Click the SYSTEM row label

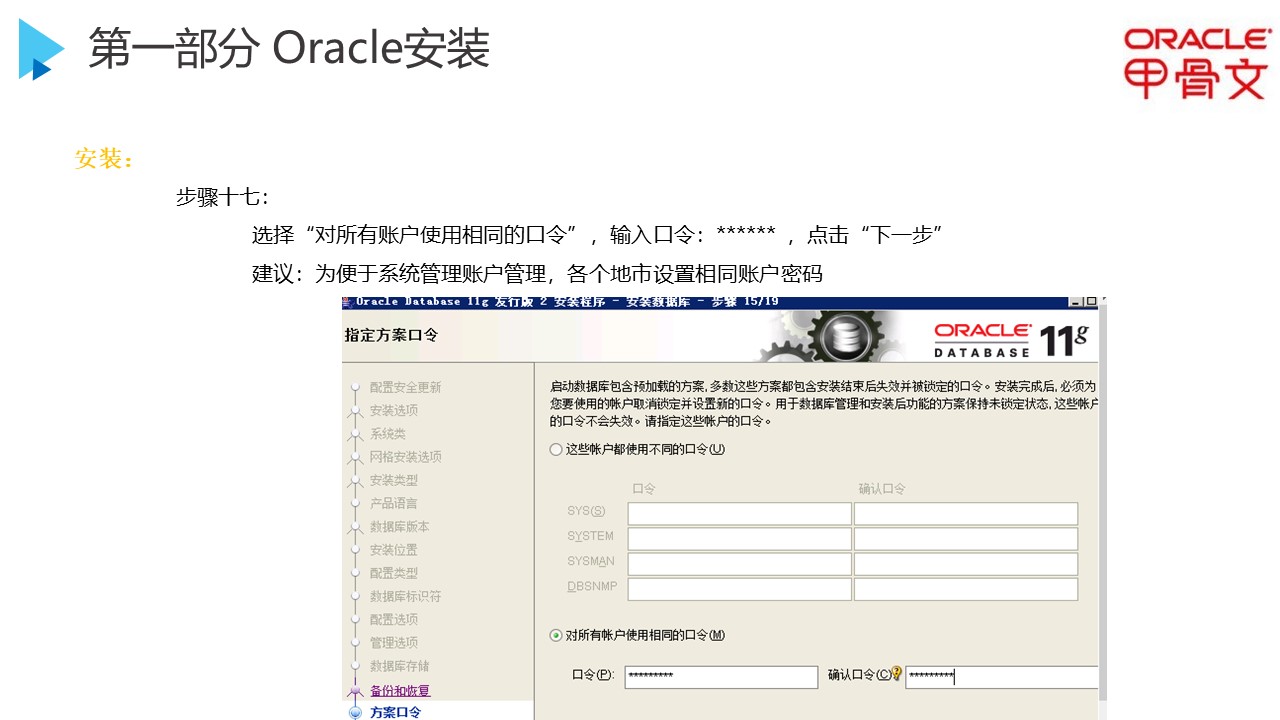pyautogui.click(x=590, y=537)
